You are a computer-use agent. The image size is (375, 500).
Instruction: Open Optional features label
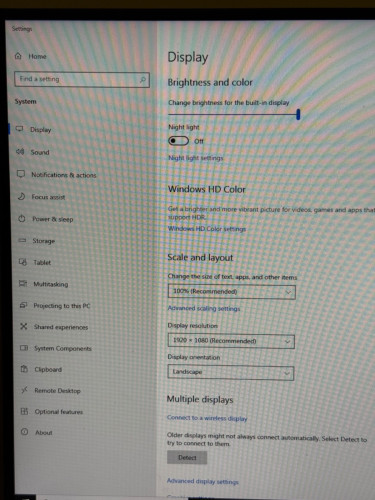[x=59, y=412]
